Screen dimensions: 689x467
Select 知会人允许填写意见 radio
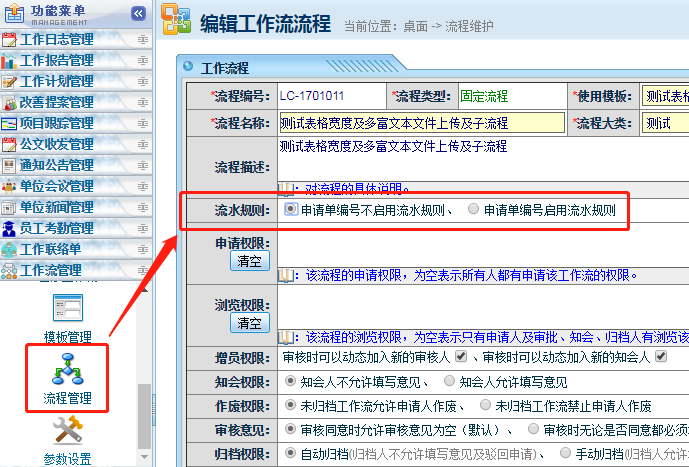click(x=449, y=381)
